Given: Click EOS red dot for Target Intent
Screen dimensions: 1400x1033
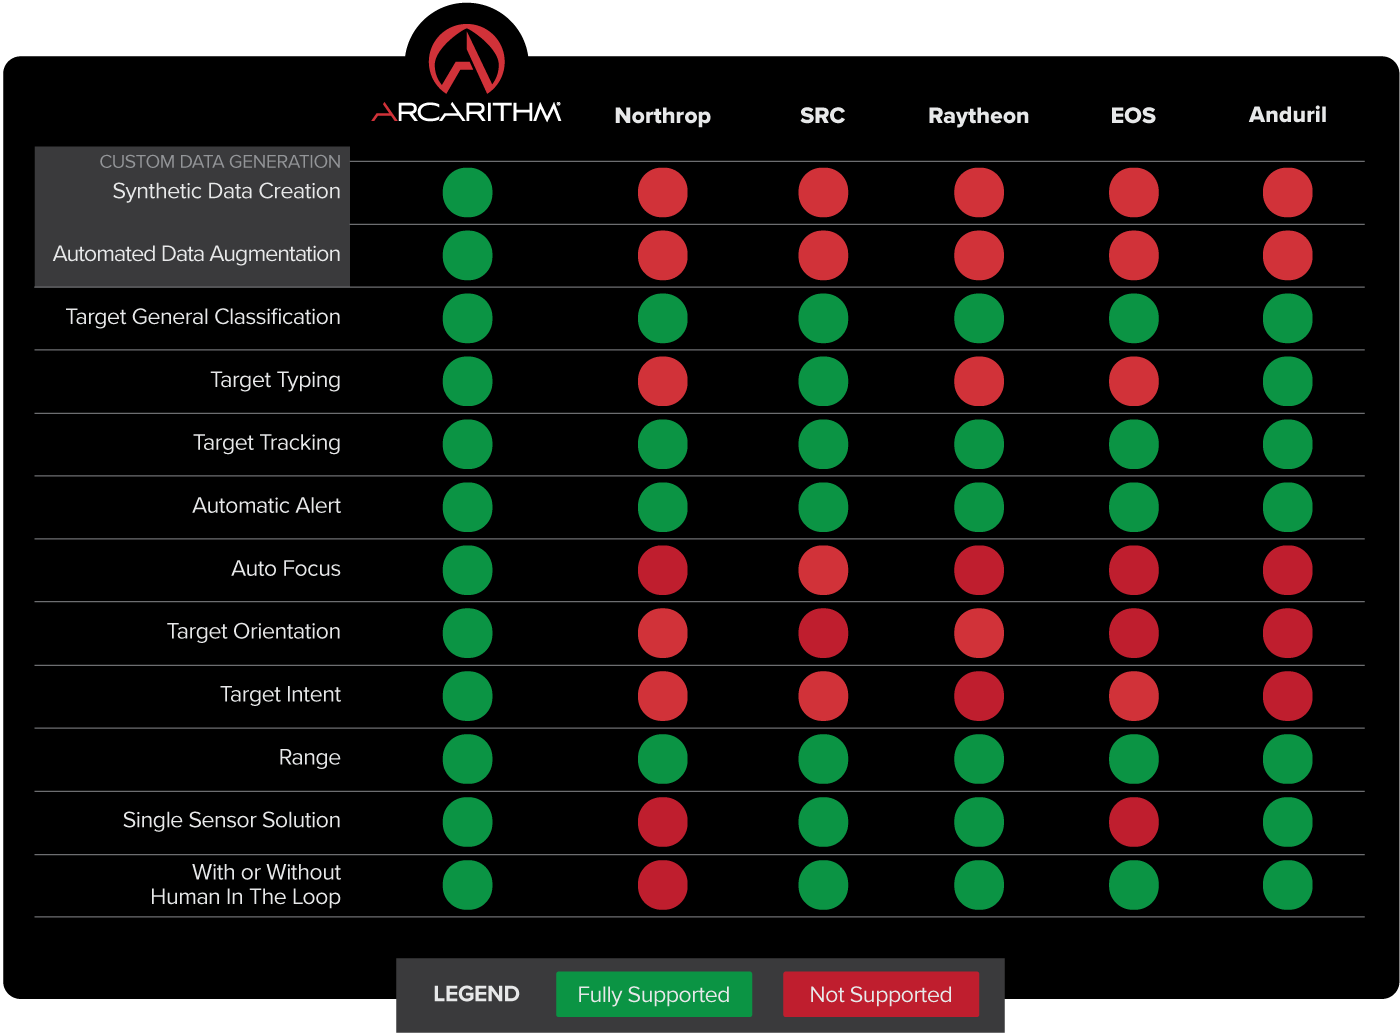Looking at the screenshot, I should [x=1134, y=697].
